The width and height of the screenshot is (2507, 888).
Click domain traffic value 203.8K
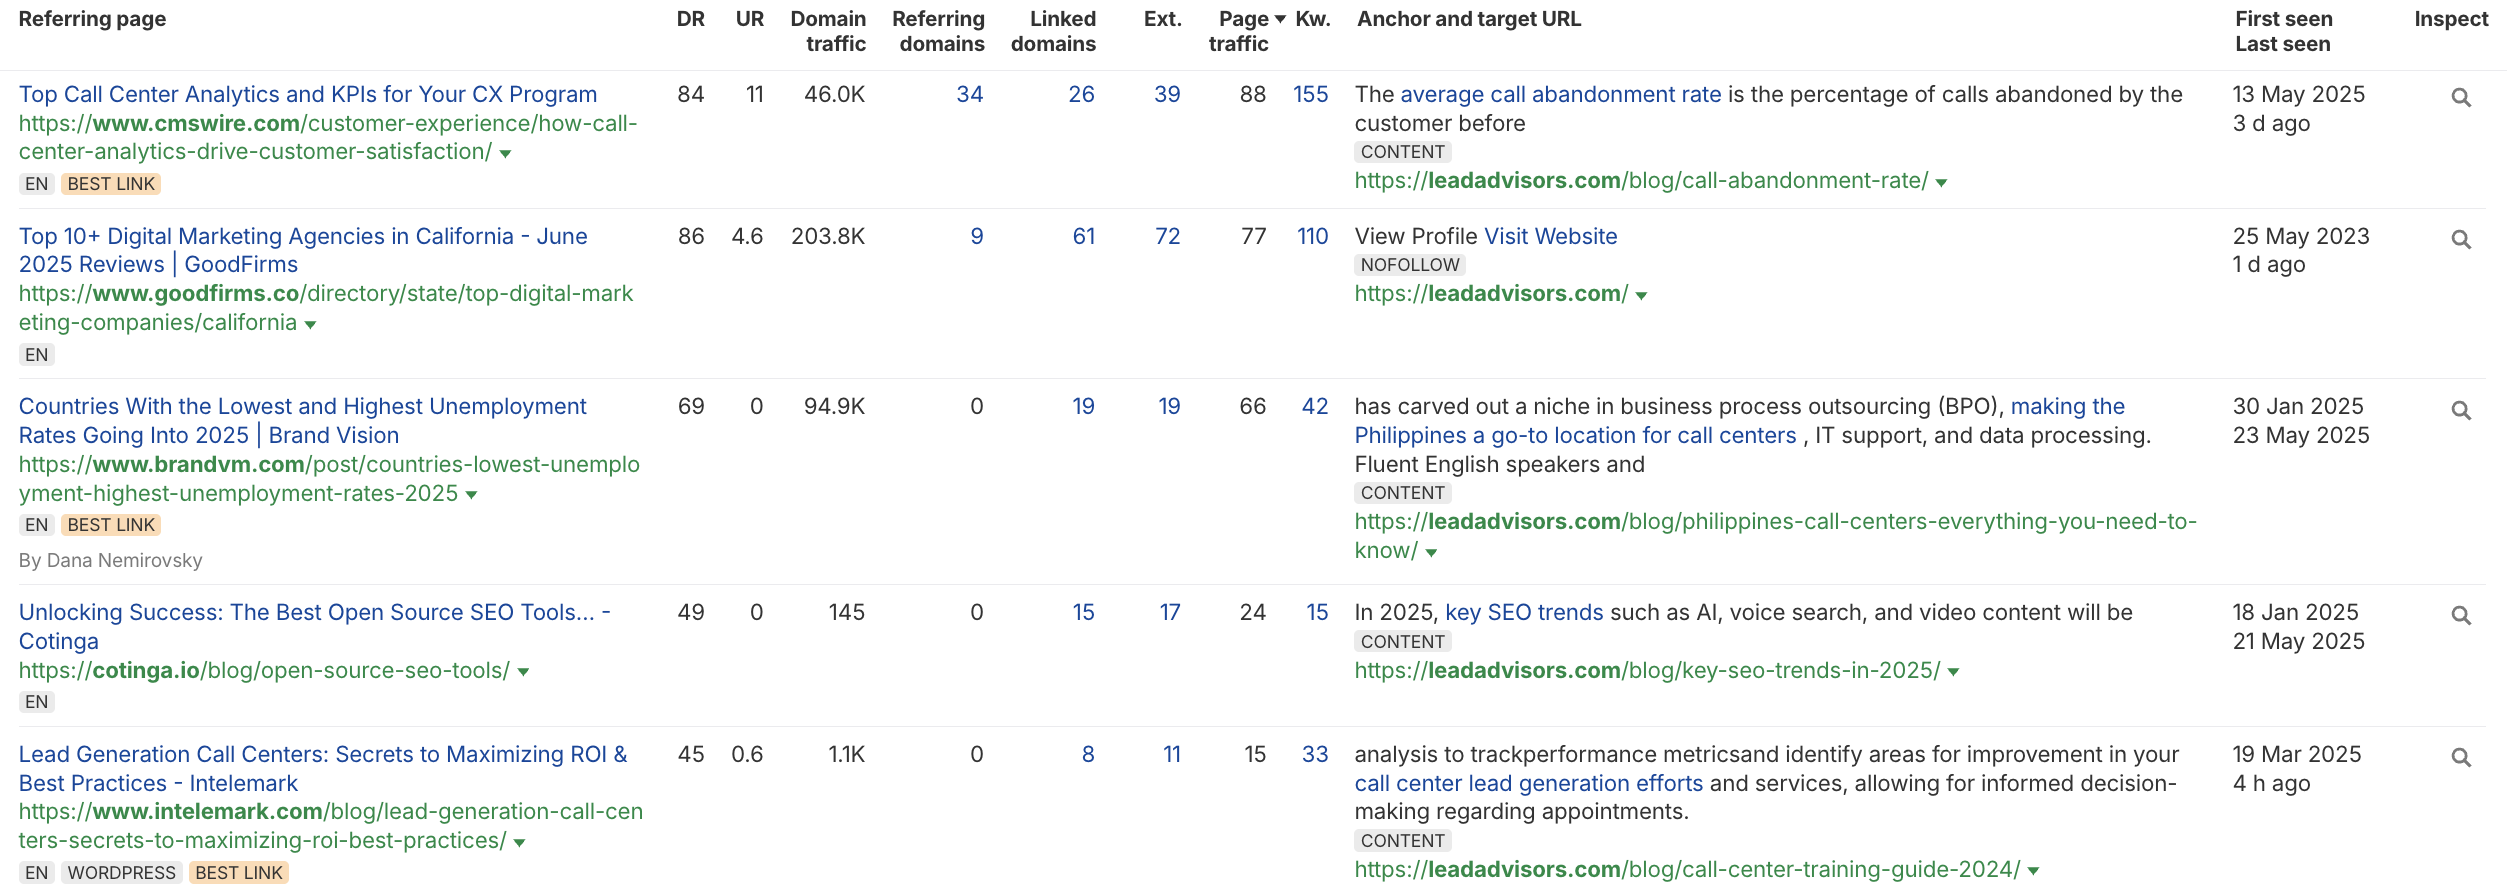point(828,236)
